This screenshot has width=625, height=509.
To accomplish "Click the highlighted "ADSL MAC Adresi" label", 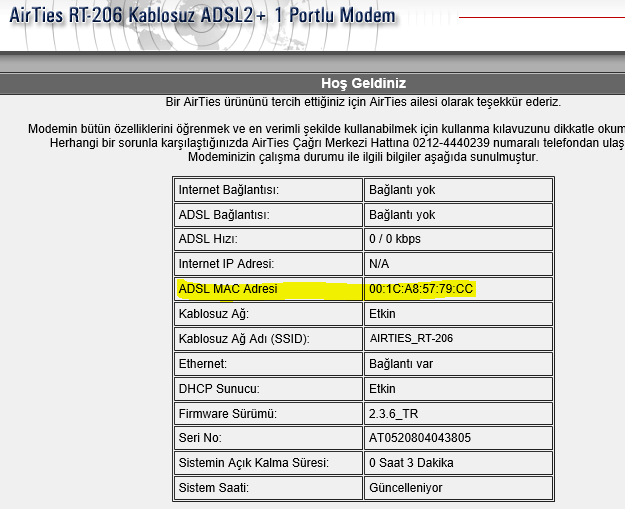I will (227, 289).
